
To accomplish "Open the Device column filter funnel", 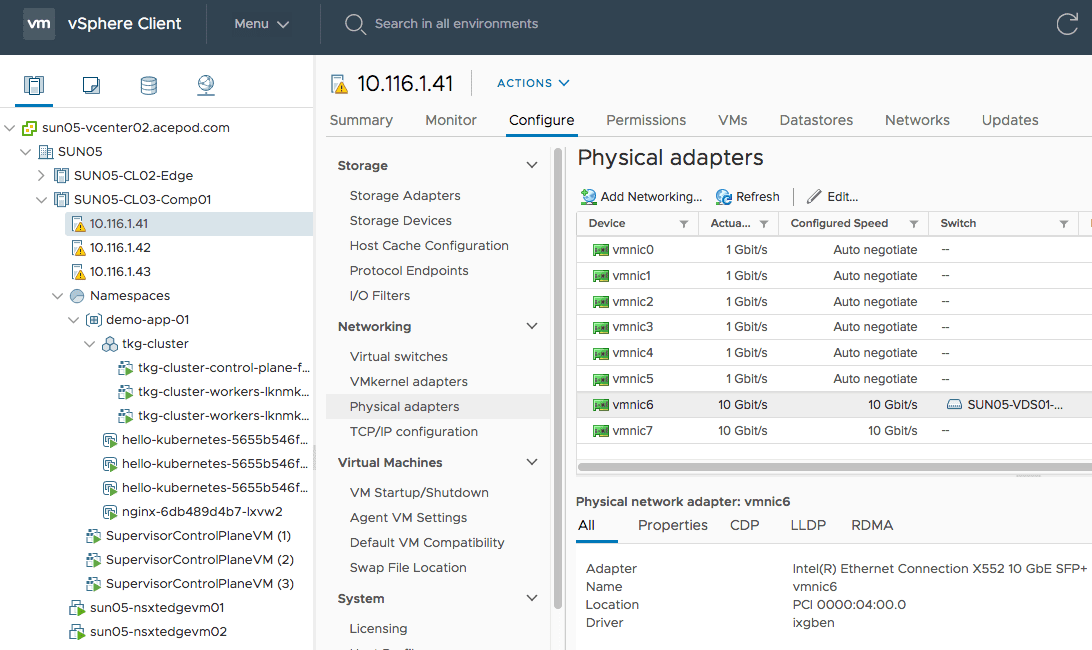I will click(684, 223).
